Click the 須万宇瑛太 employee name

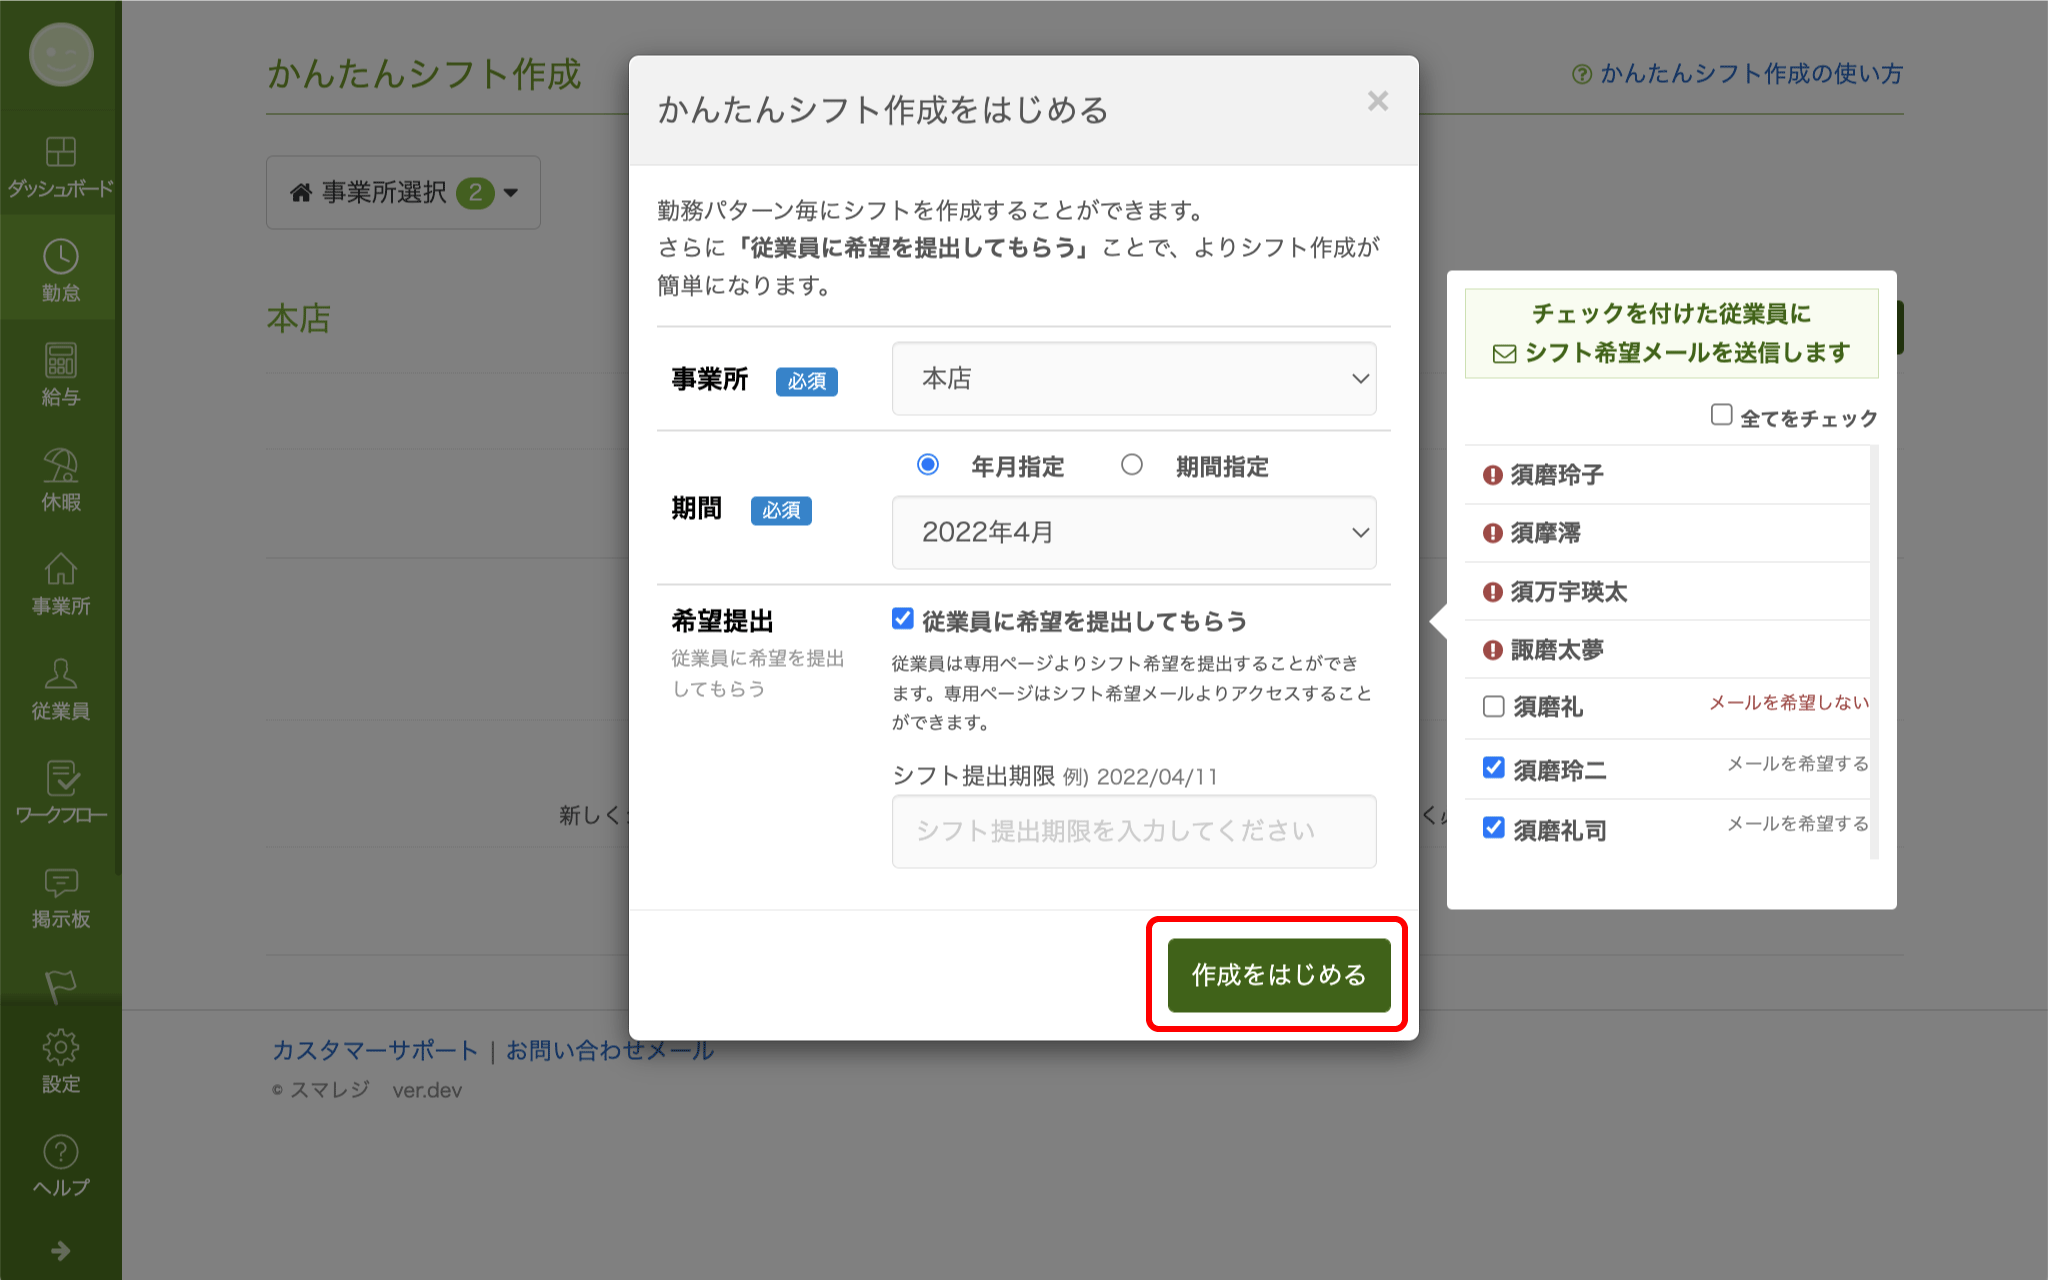[1569, 592]
